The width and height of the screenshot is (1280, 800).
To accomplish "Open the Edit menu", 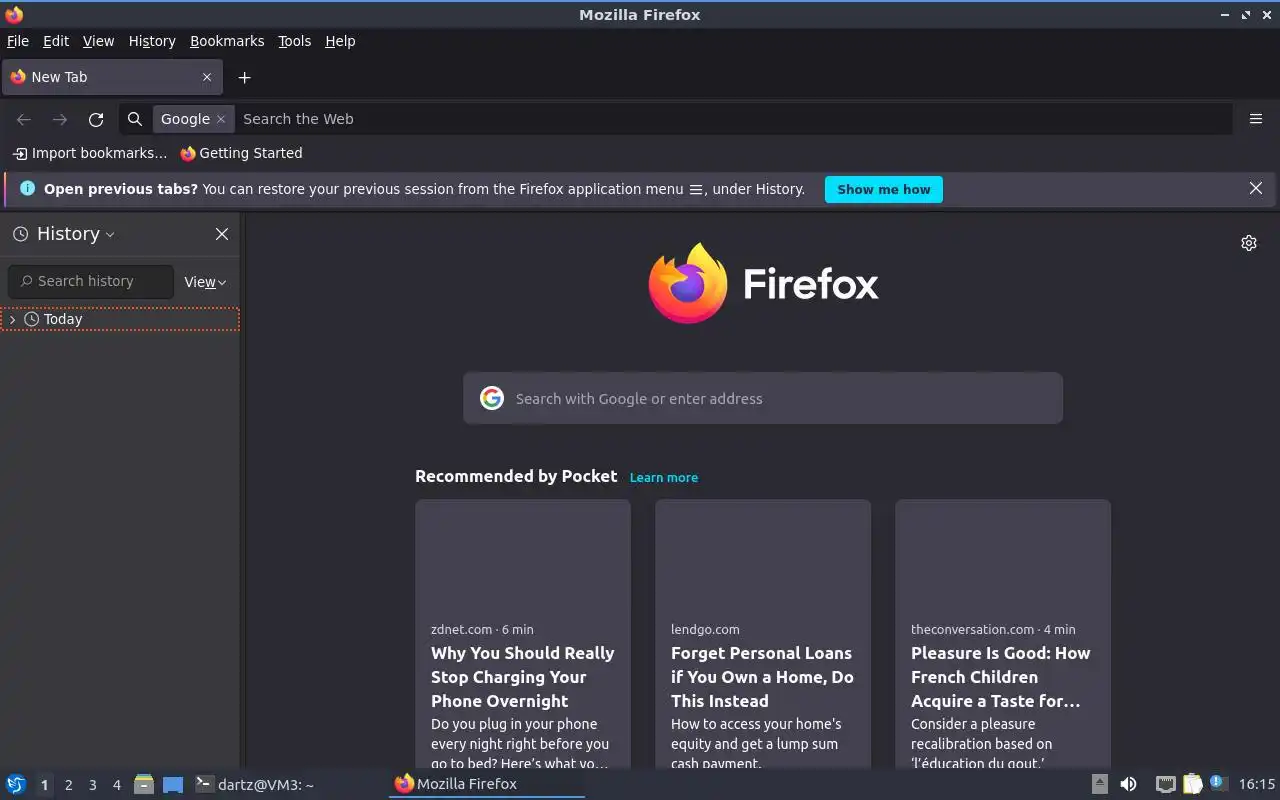I will coord(56,41).
